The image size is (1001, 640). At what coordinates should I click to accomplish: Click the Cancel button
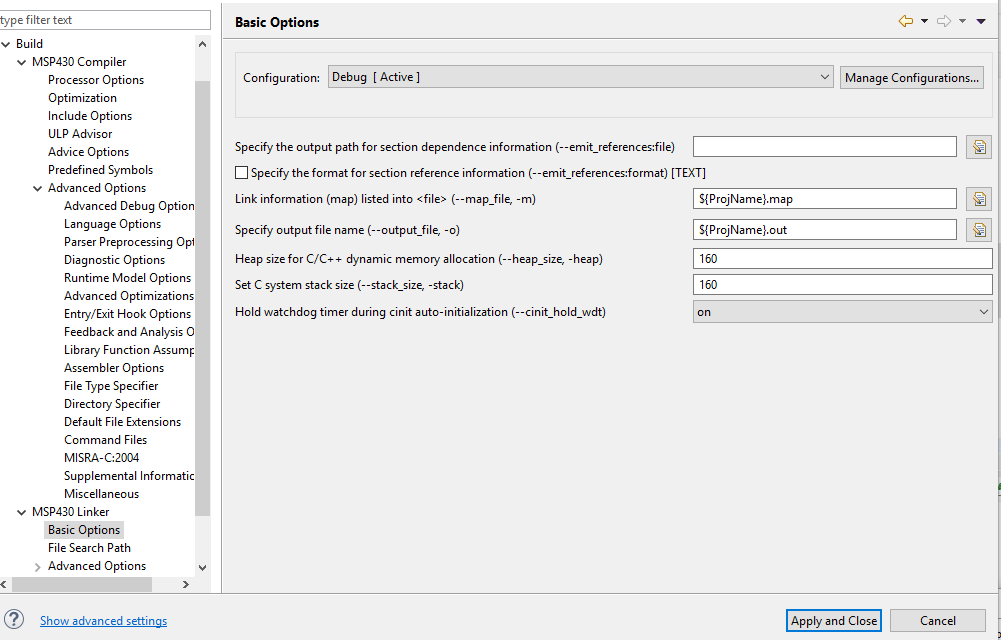coord(937,620)
